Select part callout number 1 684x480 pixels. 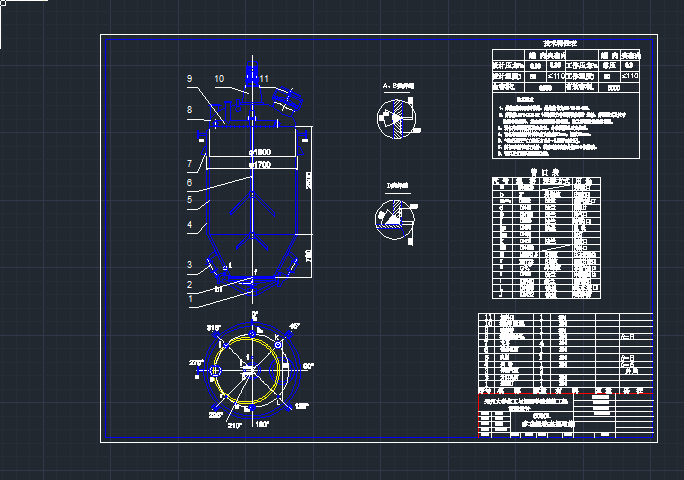tap(188, 298)
